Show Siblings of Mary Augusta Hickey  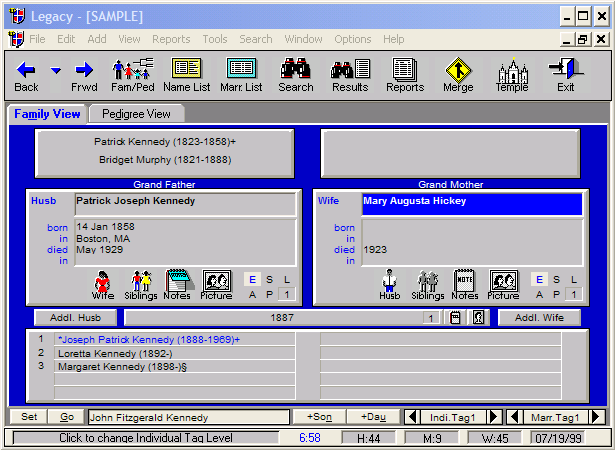(x=428, y=285)
